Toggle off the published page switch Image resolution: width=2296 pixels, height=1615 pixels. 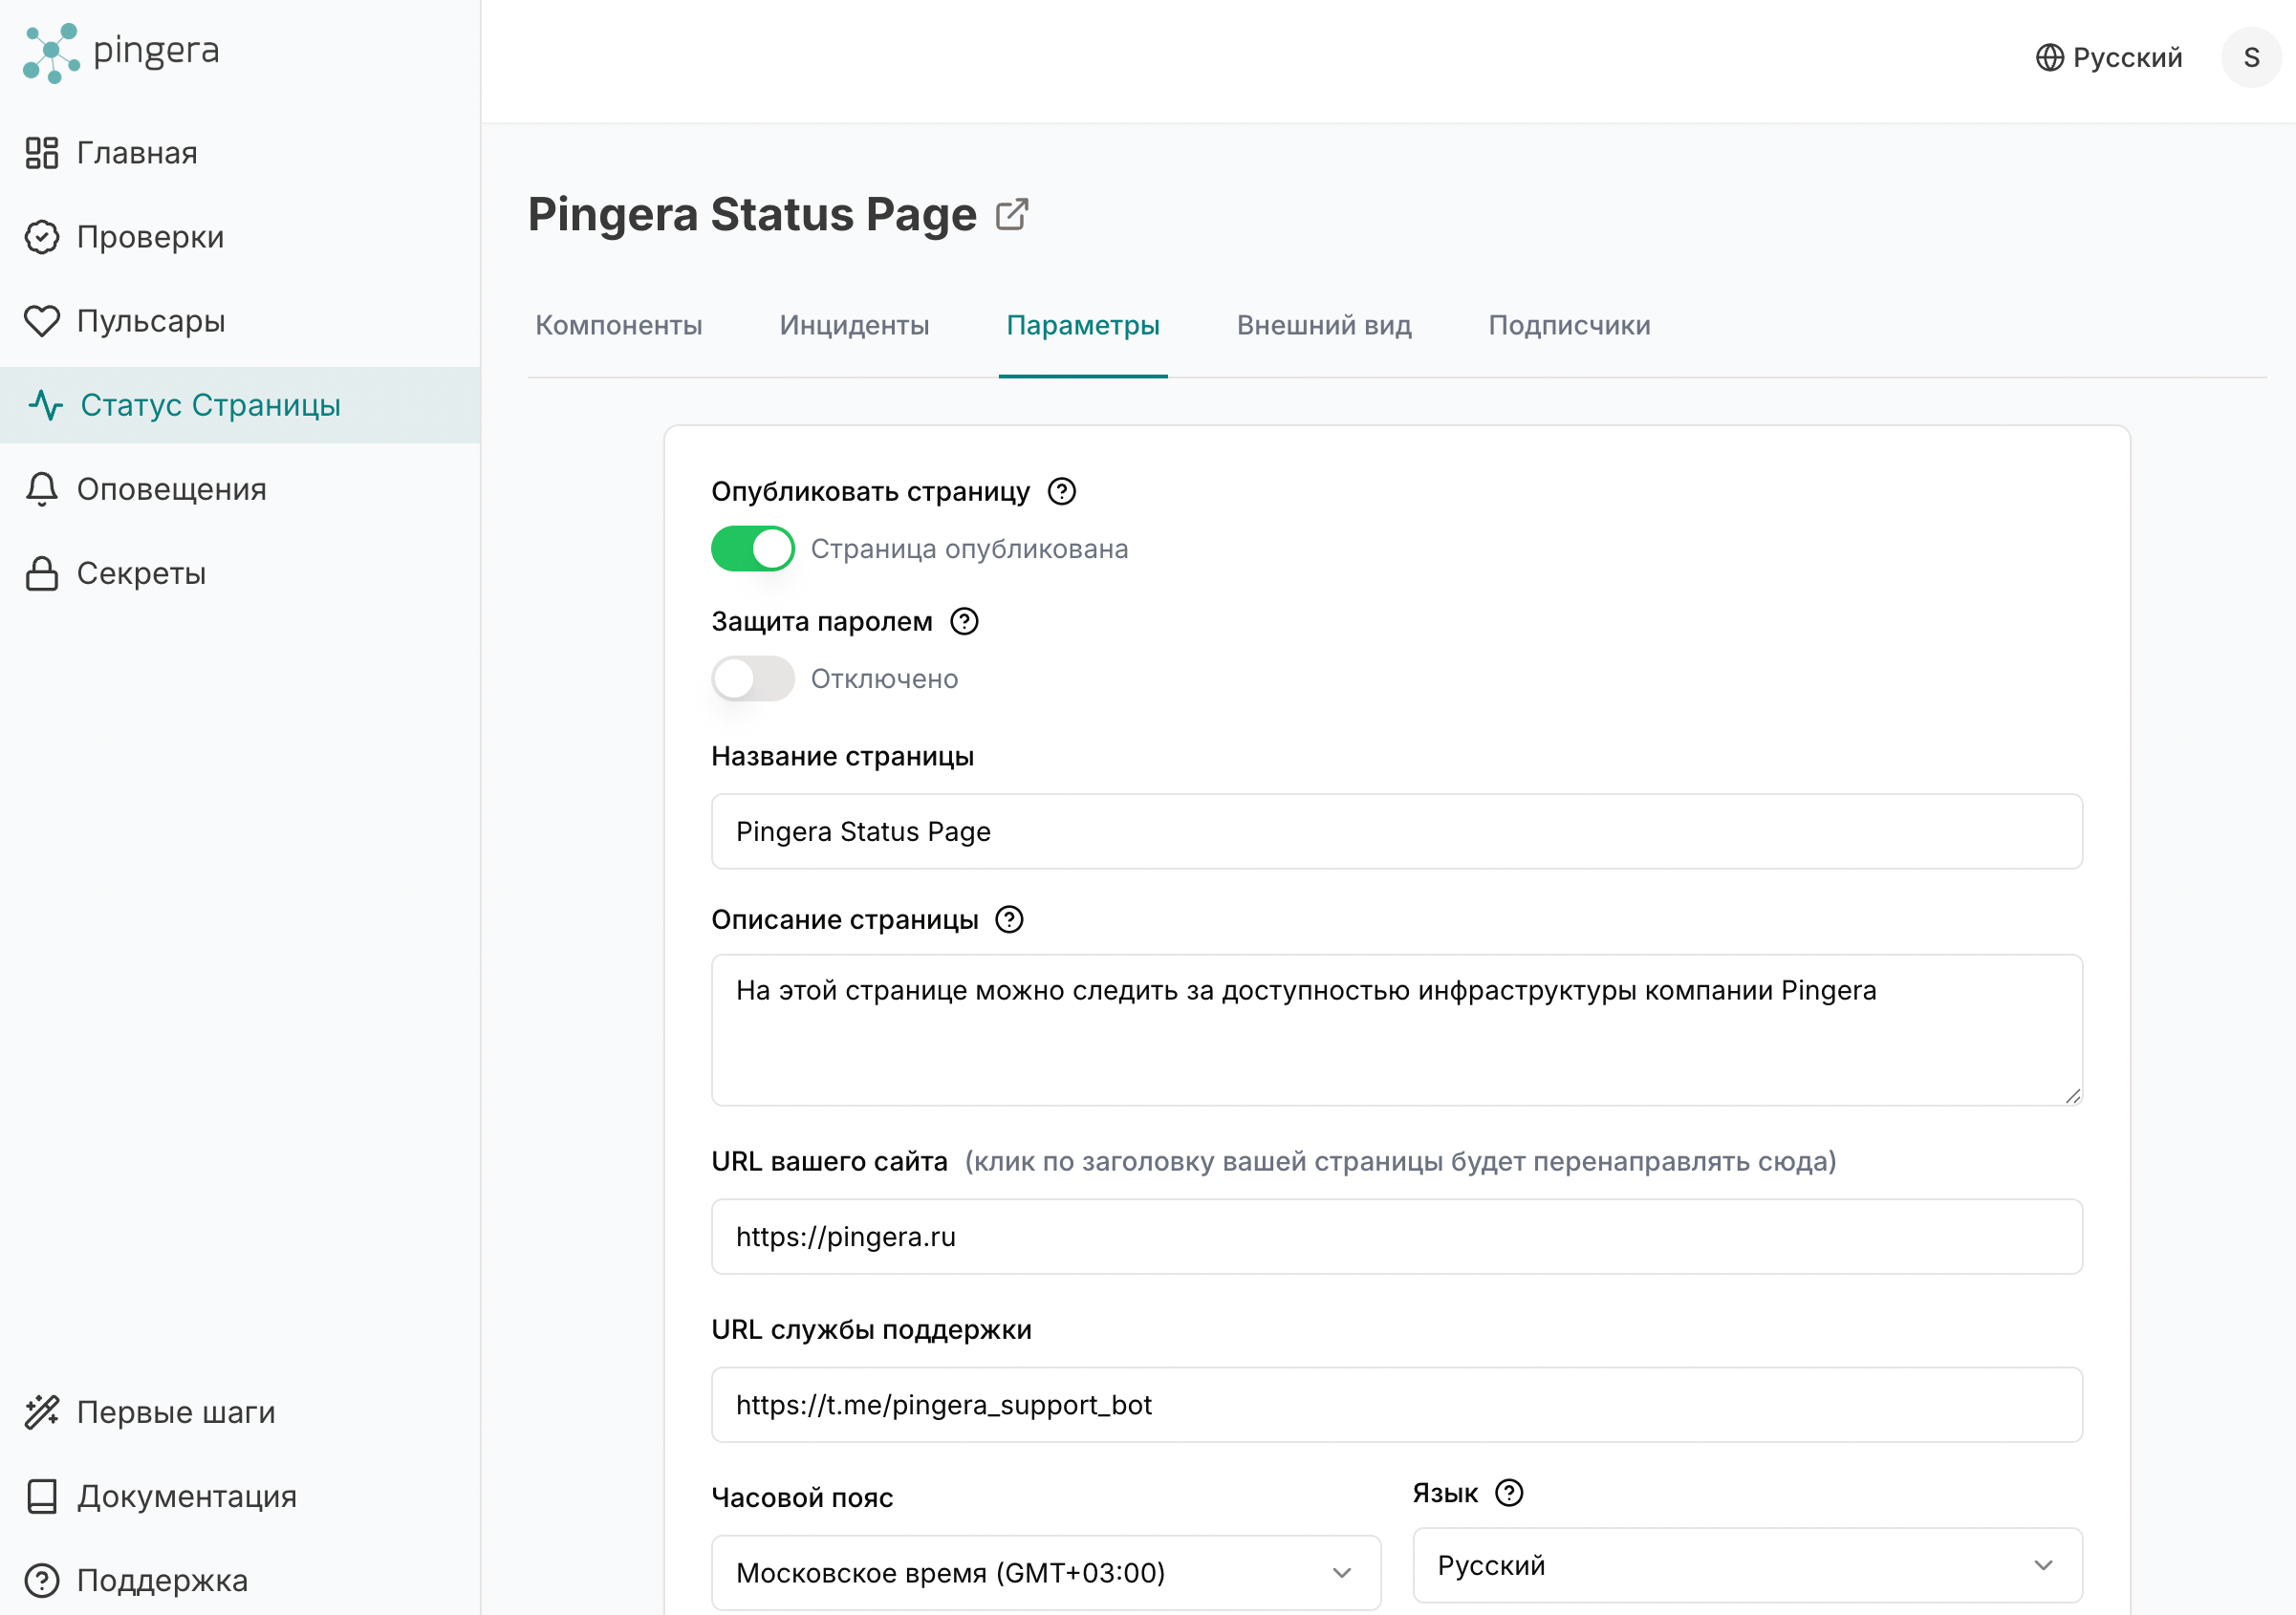tap(753, 548)
